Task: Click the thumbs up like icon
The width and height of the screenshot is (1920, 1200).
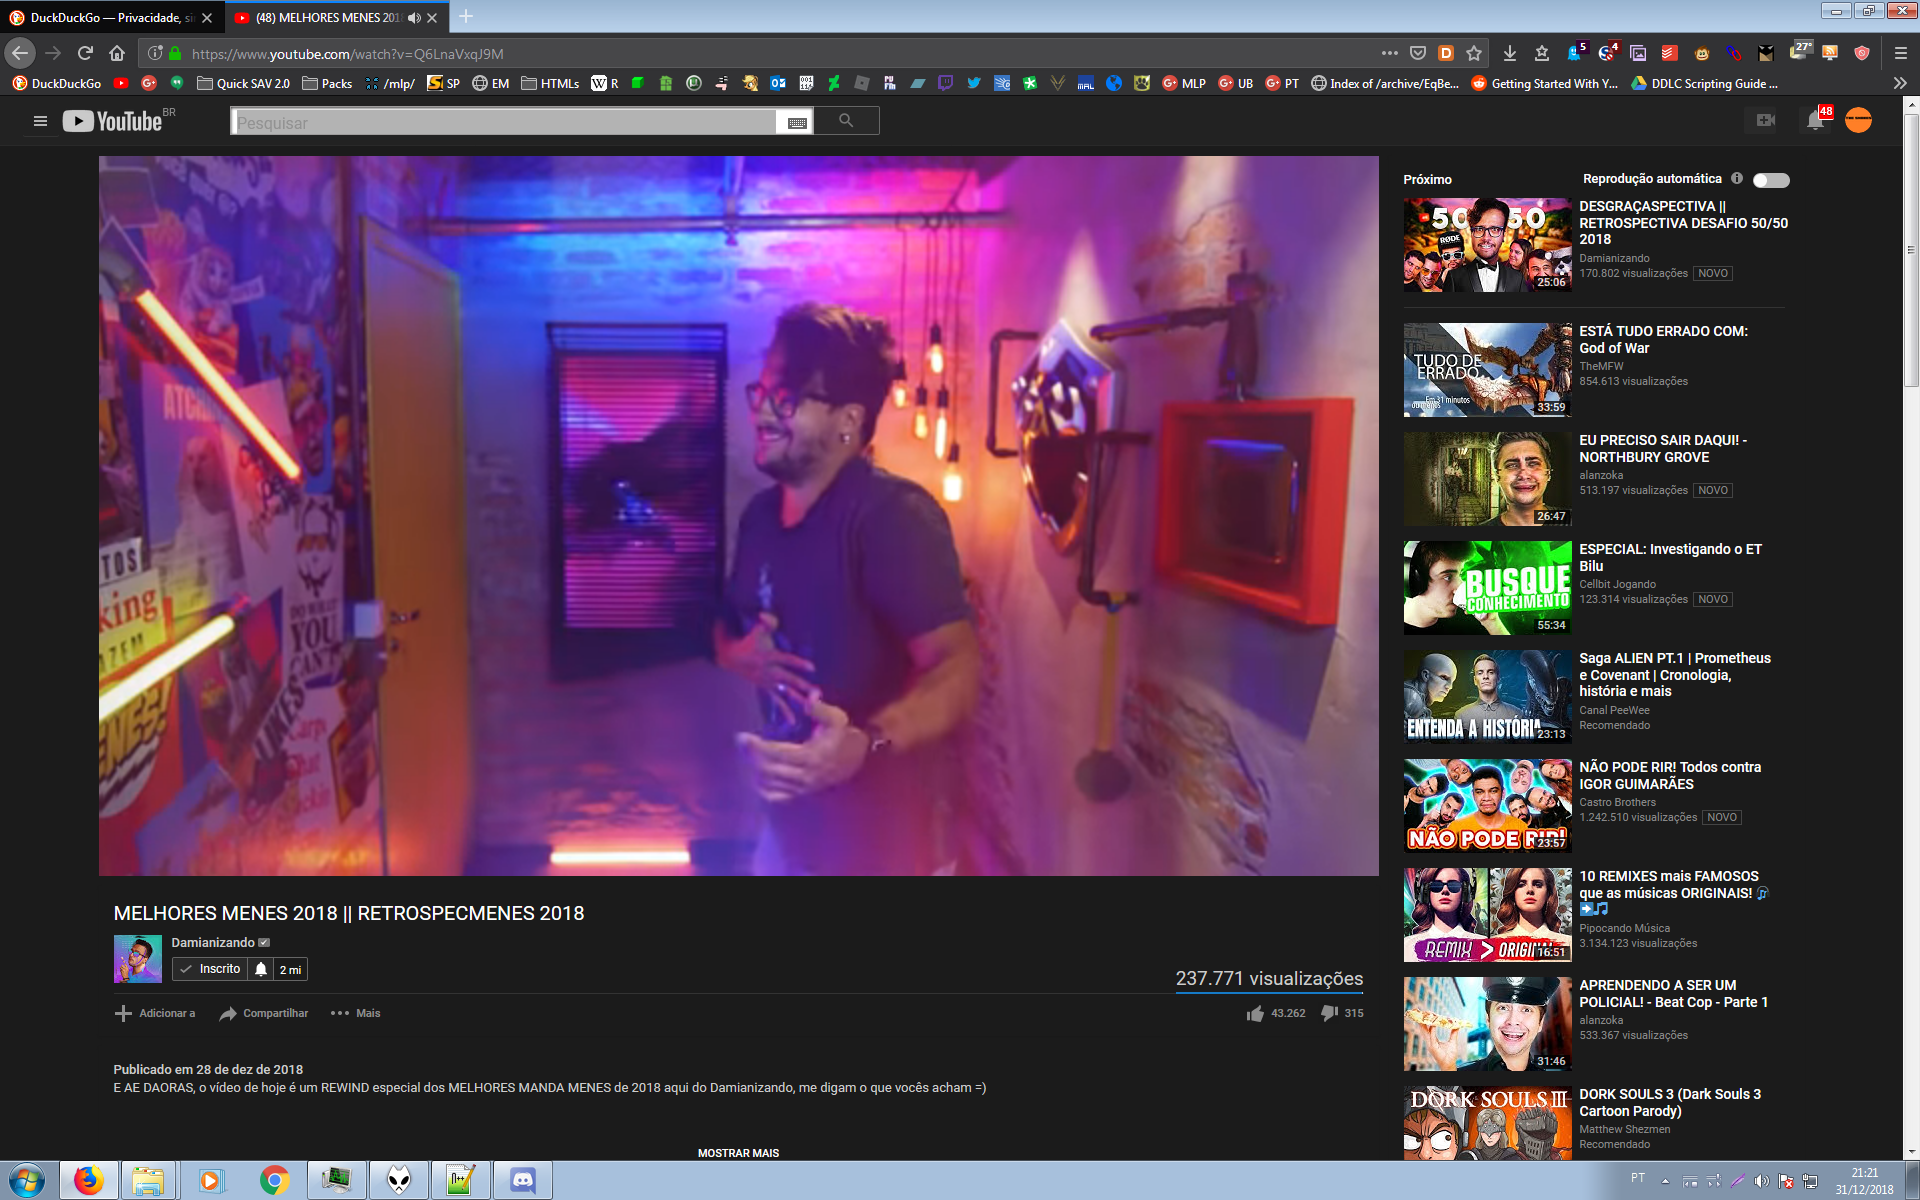Action: [1255, 1013]
